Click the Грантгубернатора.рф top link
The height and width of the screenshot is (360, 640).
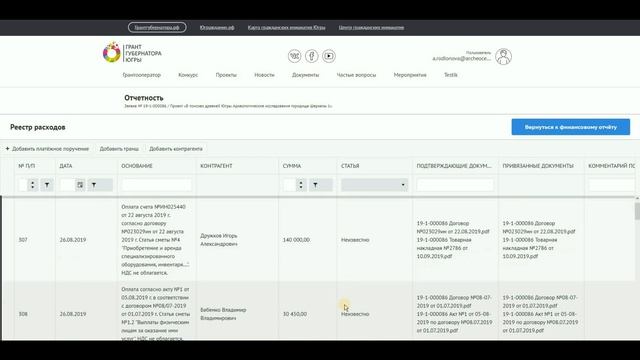(157, 27)
